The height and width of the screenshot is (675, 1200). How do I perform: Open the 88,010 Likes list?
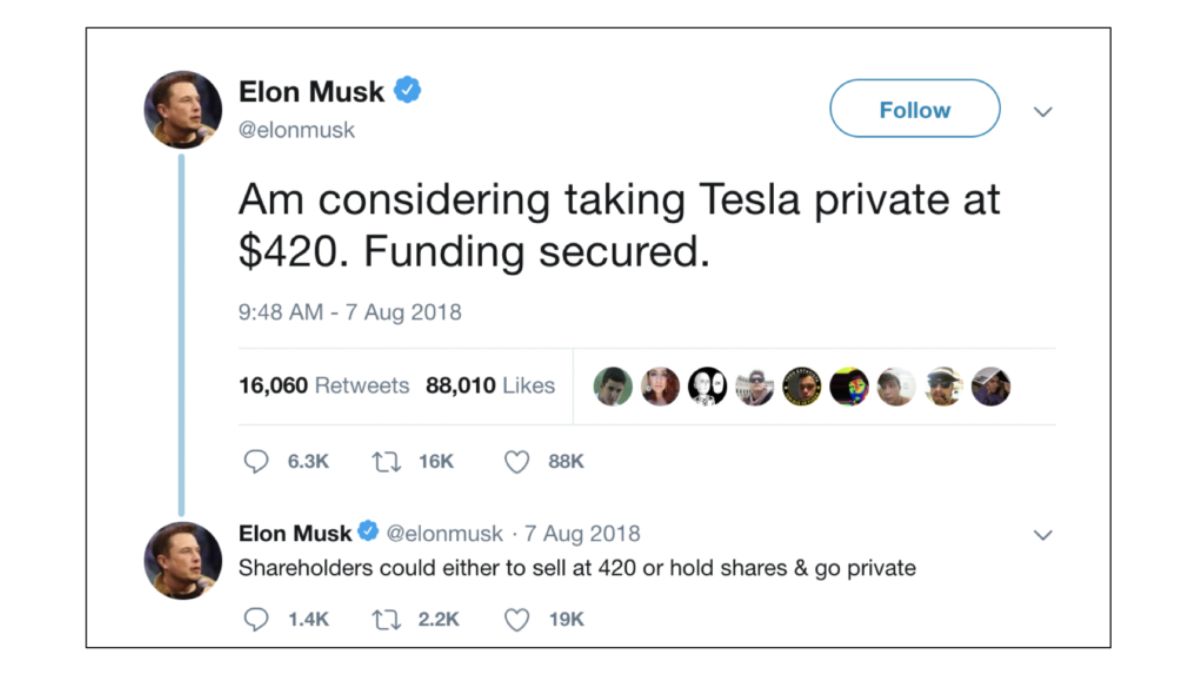tap(490, 386)
